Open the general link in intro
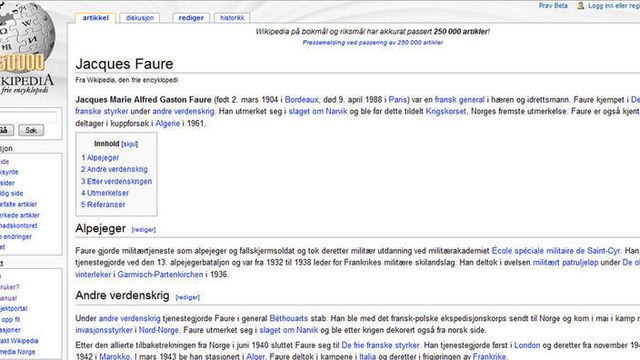Viewport: 640px width, 360px height. pyautogui.click(x=472, y=100)
